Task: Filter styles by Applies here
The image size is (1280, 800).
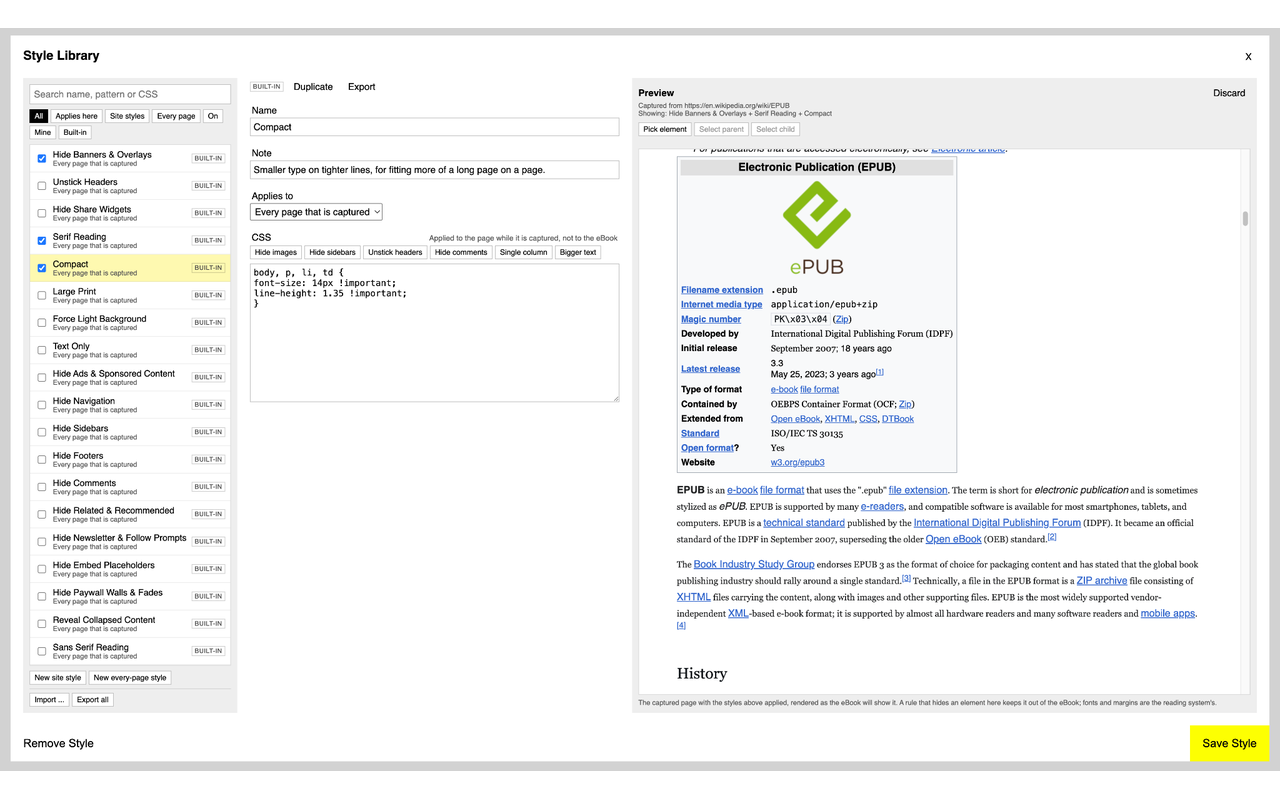Action: [x=77, y=116]
